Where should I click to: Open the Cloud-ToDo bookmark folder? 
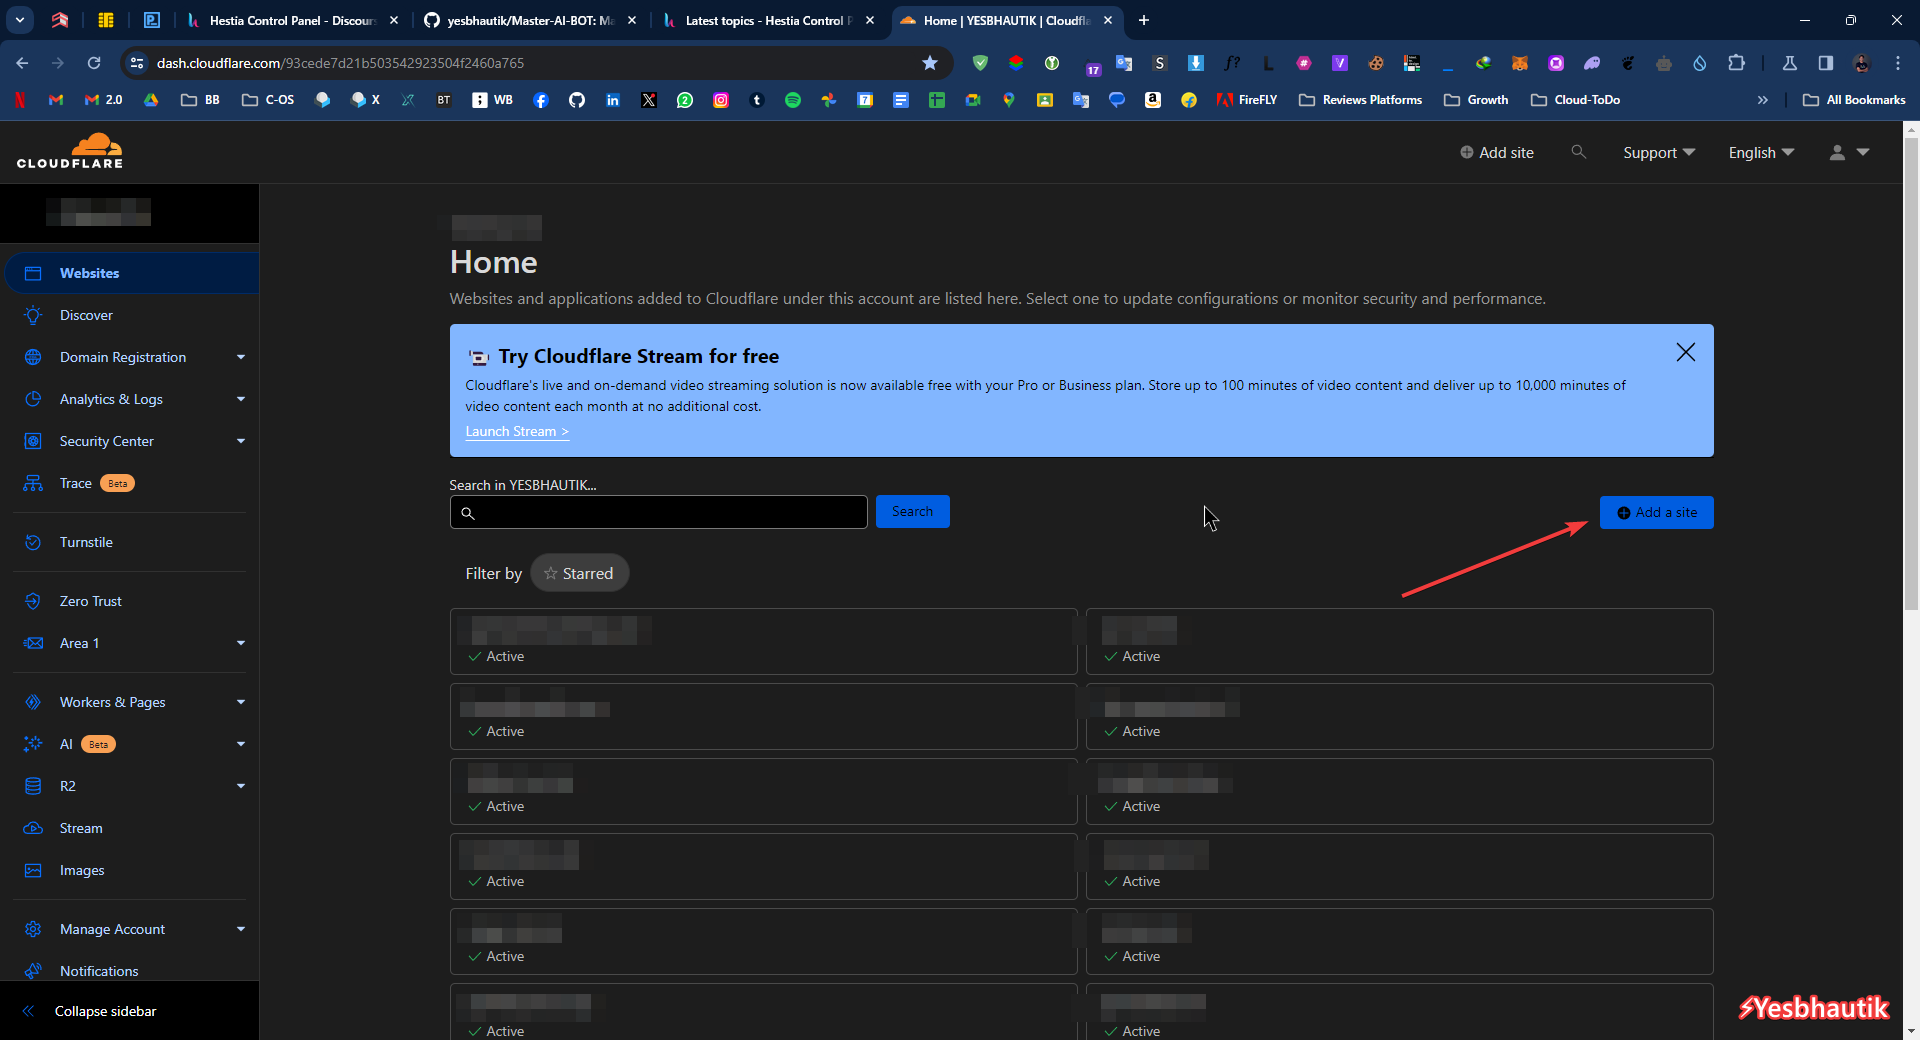1575,100
